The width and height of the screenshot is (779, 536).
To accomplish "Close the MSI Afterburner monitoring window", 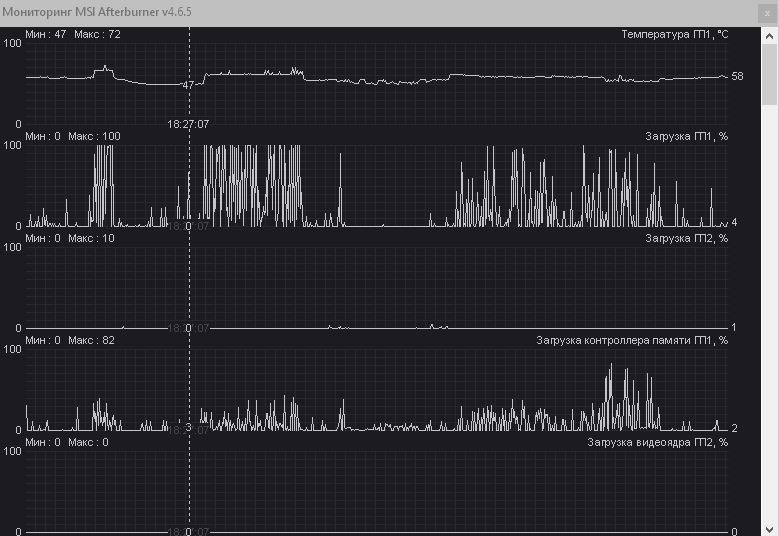I will point(766,13).
